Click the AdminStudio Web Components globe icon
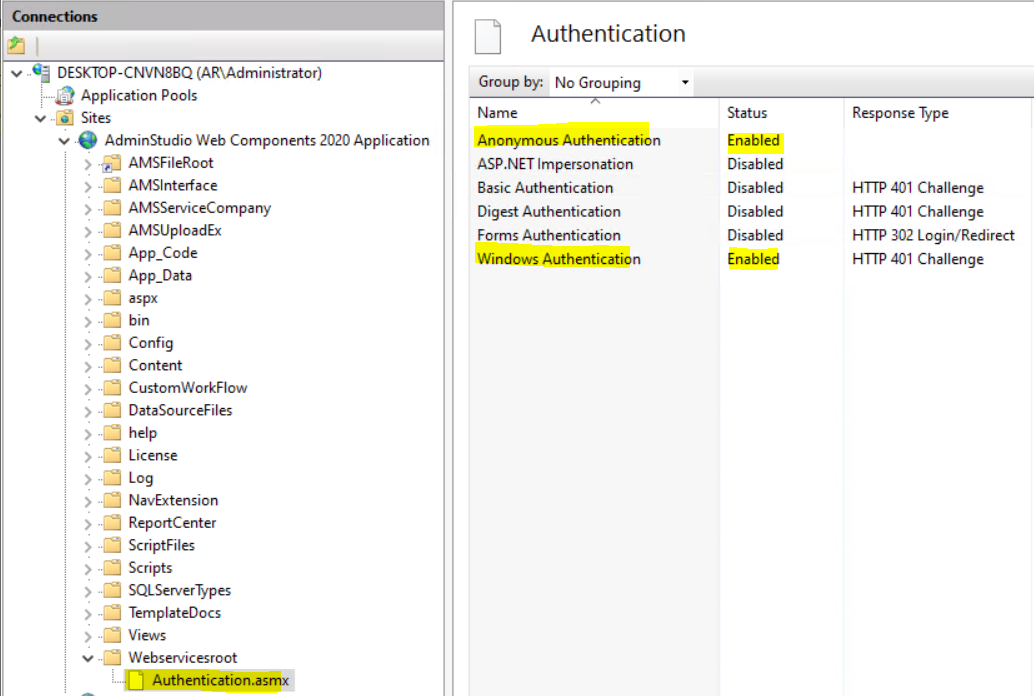 [x=88, y=140]
